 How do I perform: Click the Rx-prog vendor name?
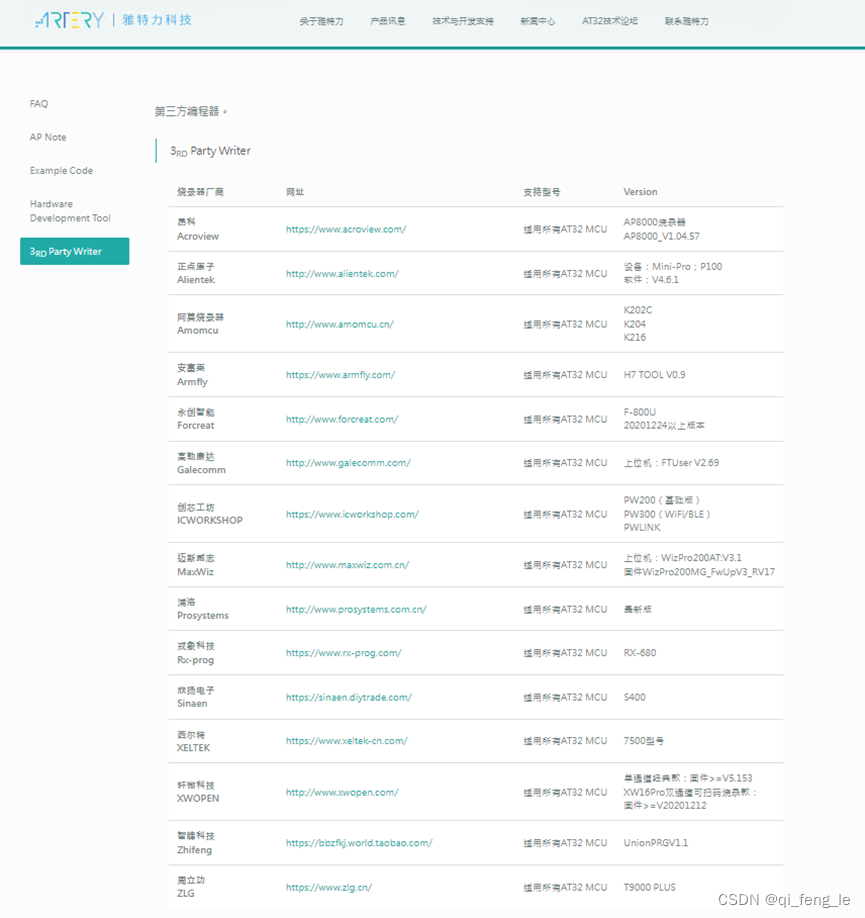point(196,660)
